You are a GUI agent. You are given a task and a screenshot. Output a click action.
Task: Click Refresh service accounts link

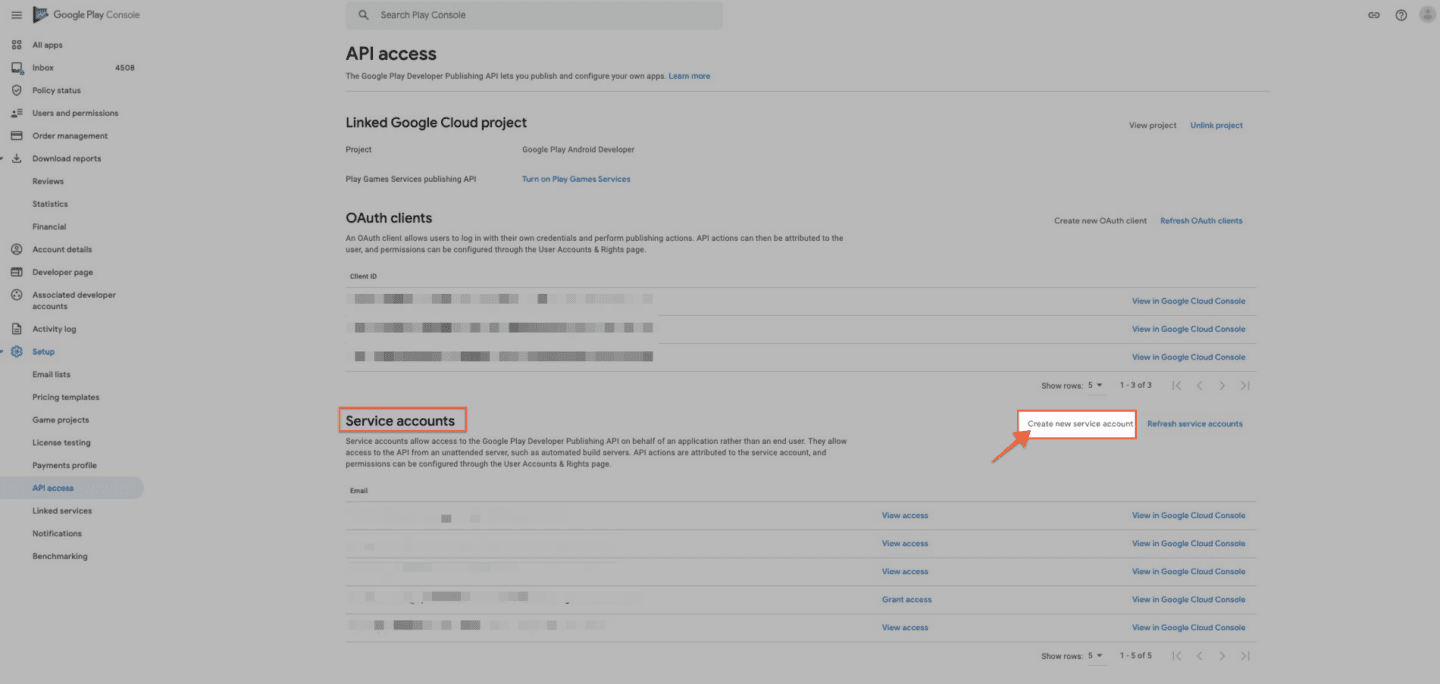coord(1194,424)
